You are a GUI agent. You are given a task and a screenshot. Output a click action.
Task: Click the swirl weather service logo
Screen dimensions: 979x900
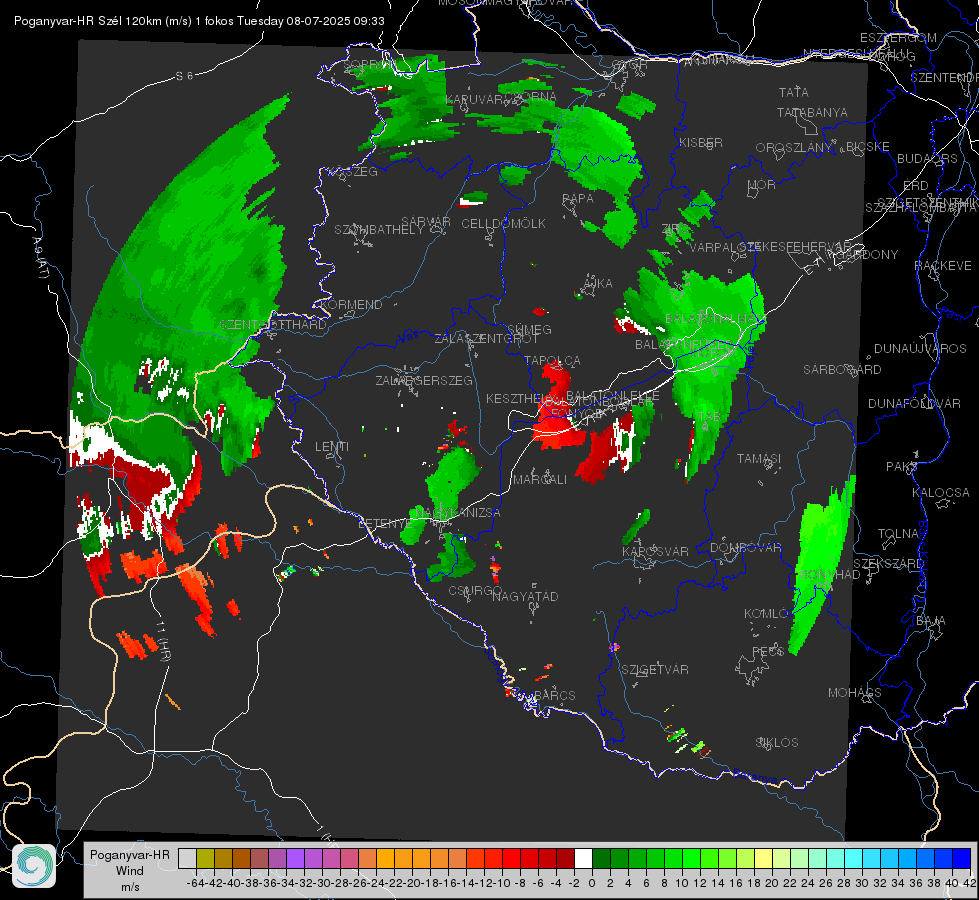(34, 866)
